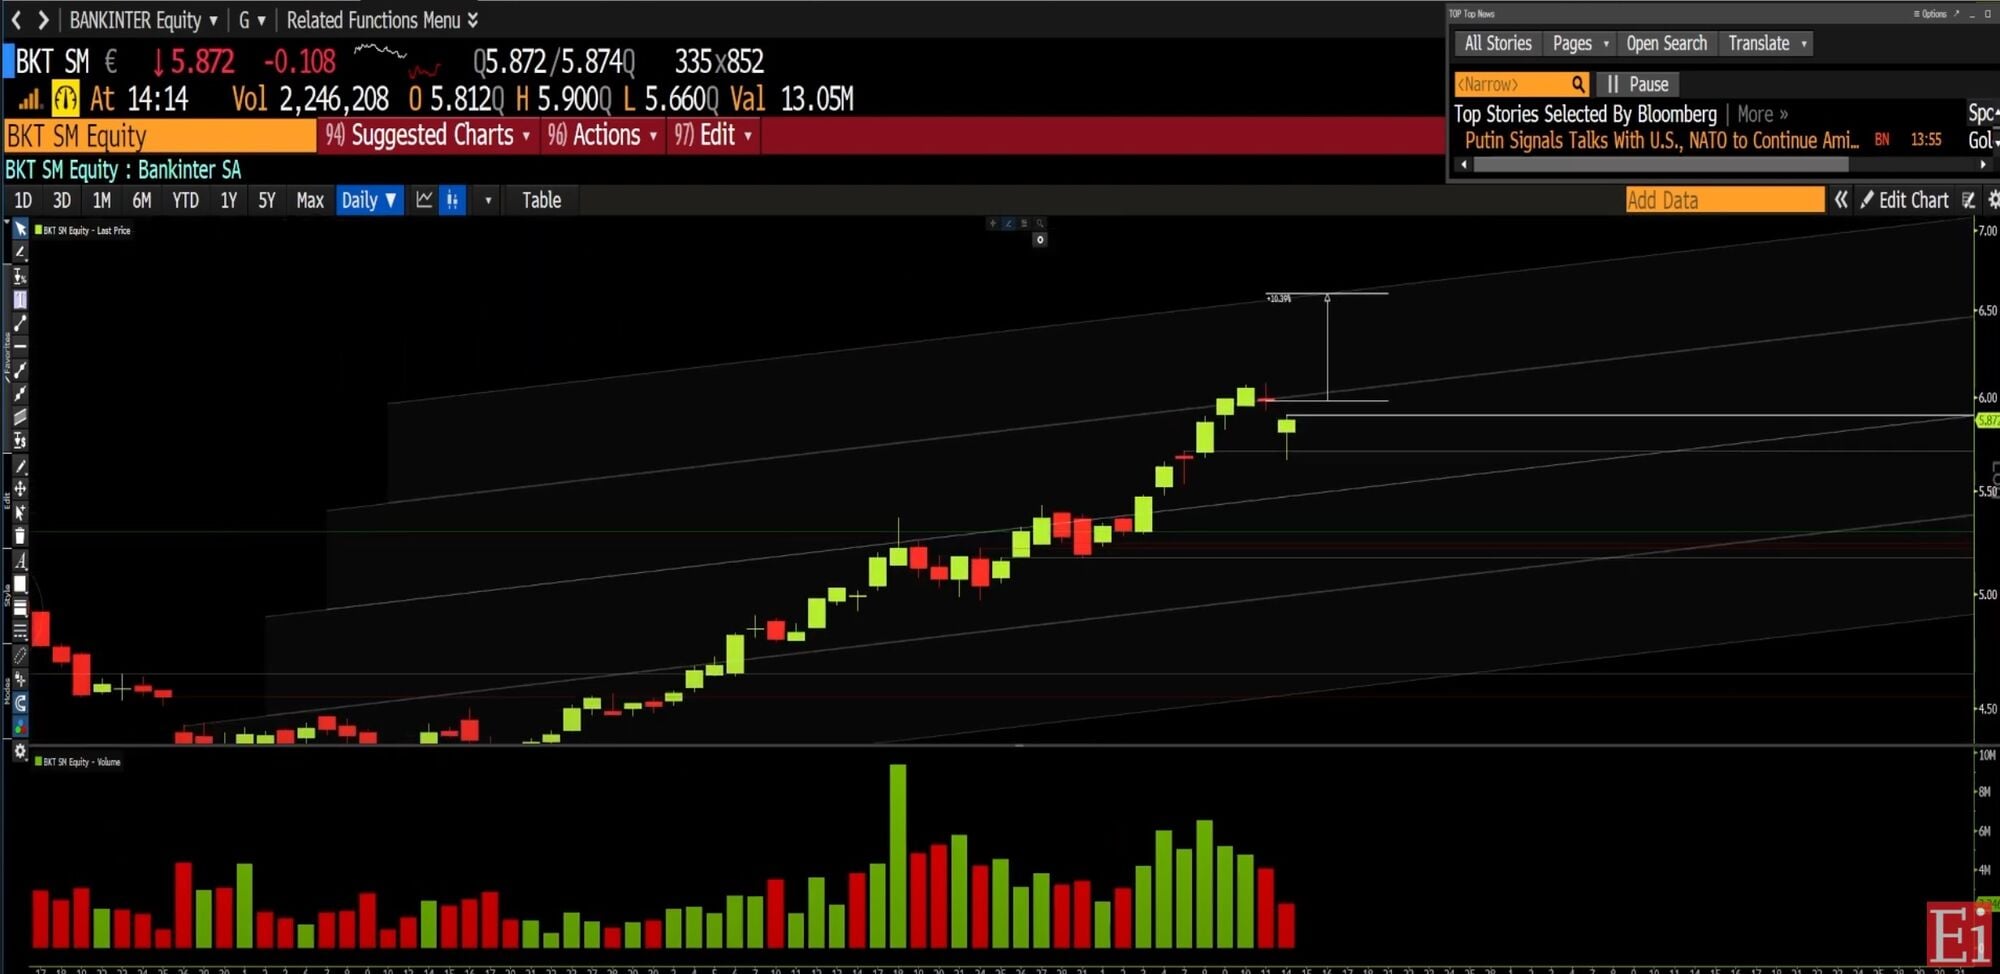Toggle the magnet snap mode

[x=20, y=703]
